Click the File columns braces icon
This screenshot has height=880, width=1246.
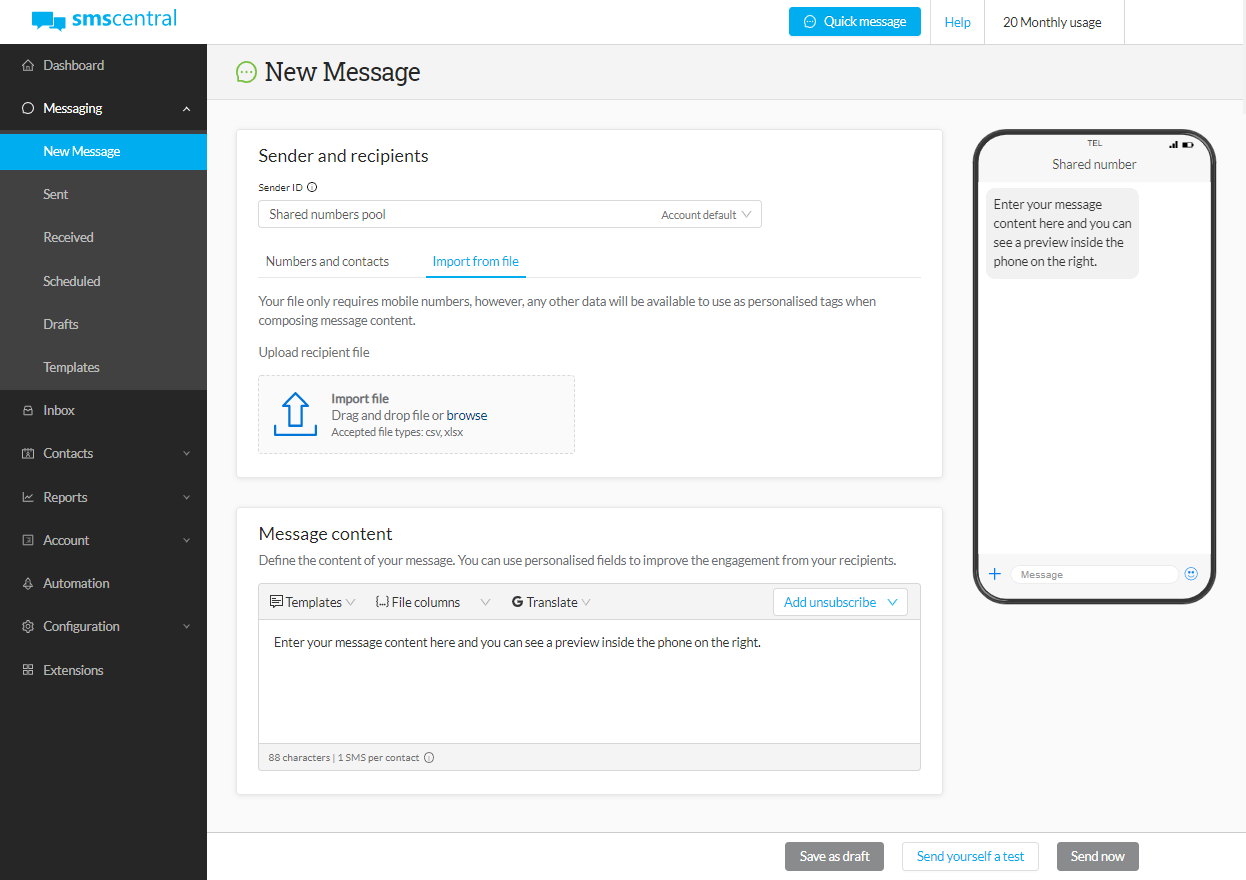click(382, 602)
